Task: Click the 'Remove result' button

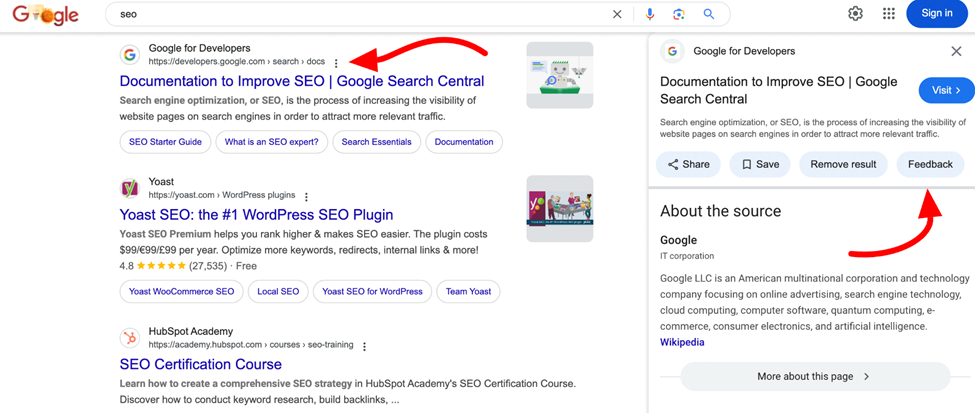Action: click(843, 164)
